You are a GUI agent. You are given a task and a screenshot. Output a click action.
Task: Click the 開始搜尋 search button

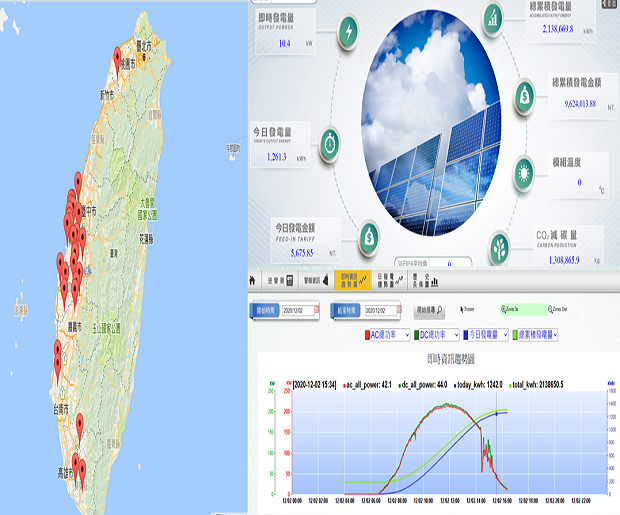coord(432,311)
